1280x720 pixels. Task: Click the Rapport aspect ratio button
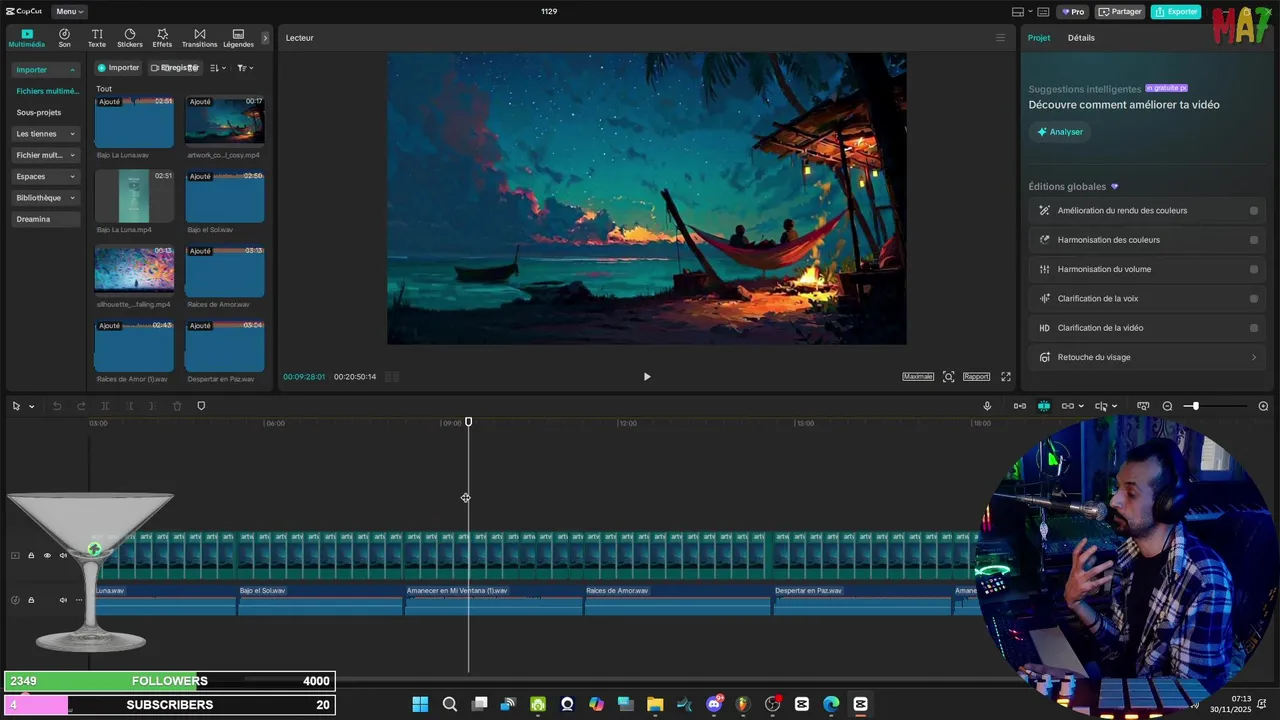tap(976, 377)
